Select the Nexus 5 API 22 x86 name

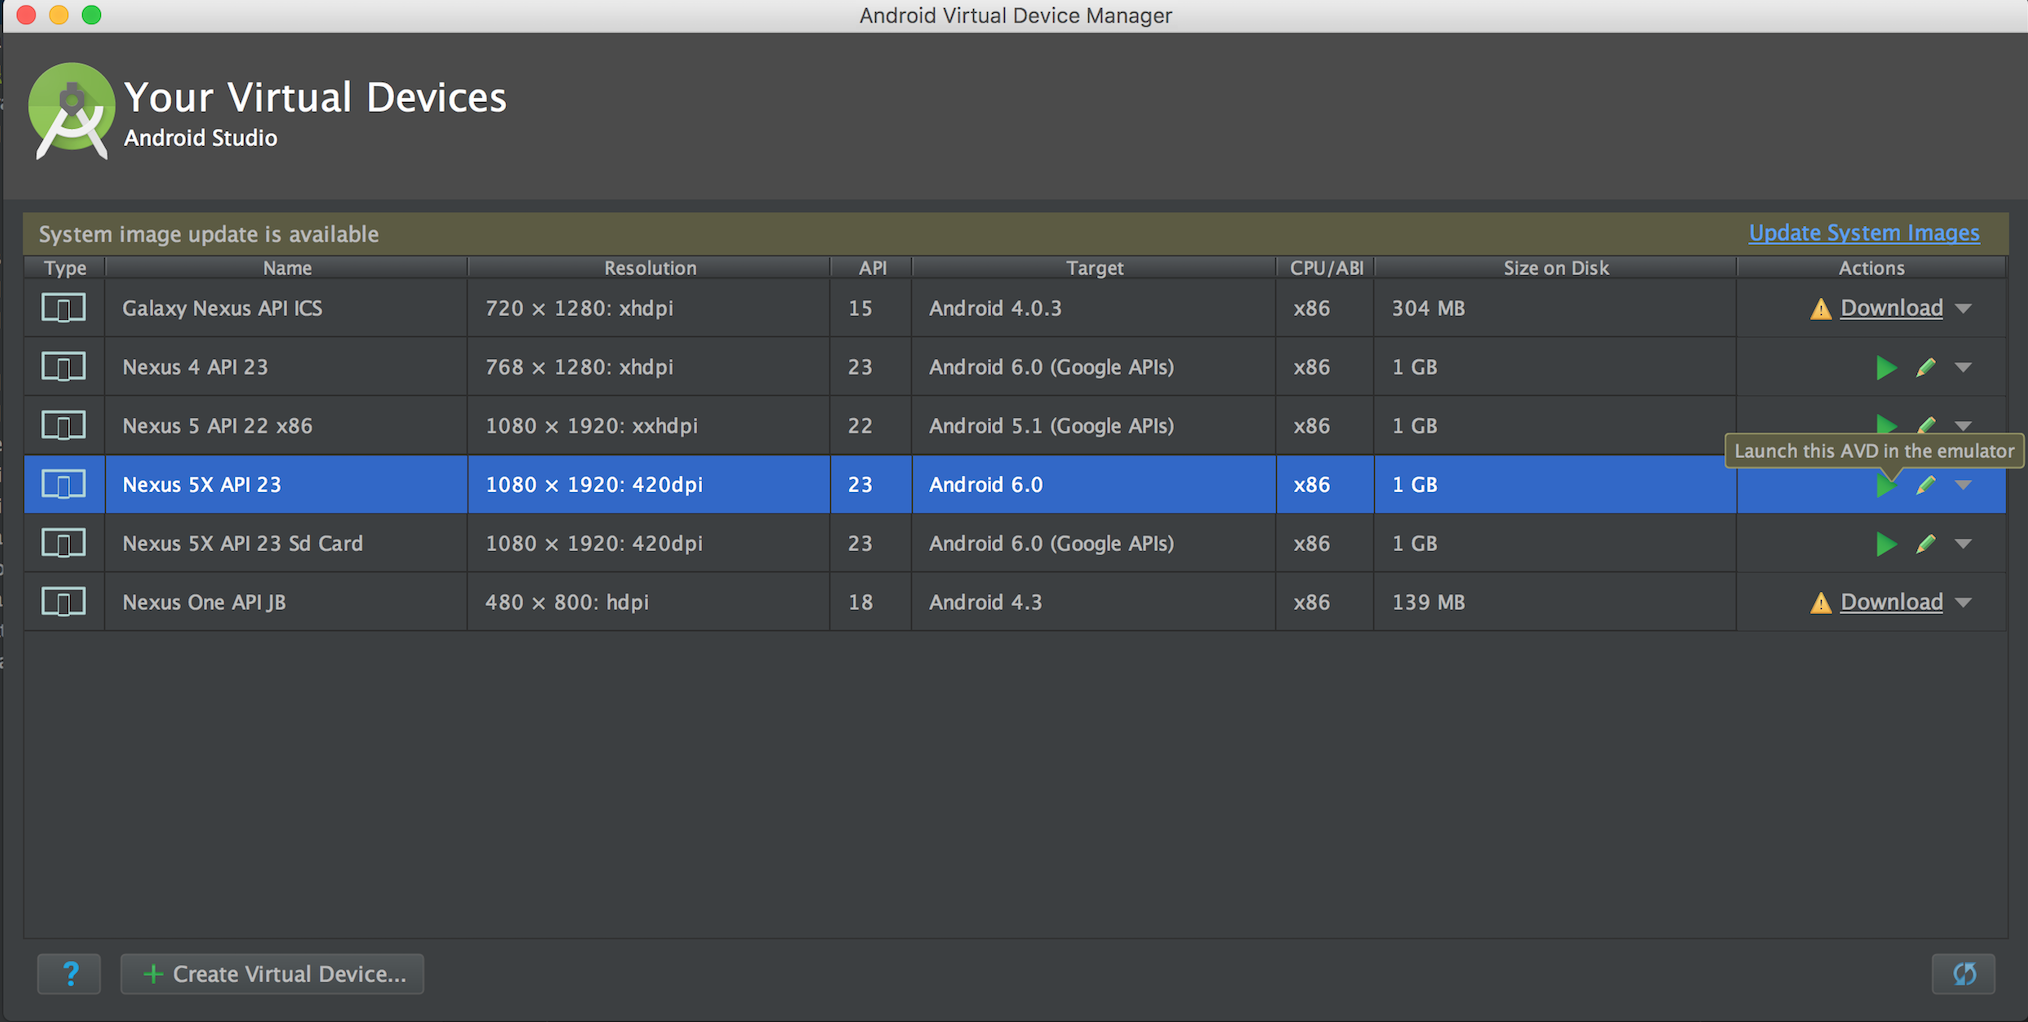pyautogui.click(x=217, y=426)
